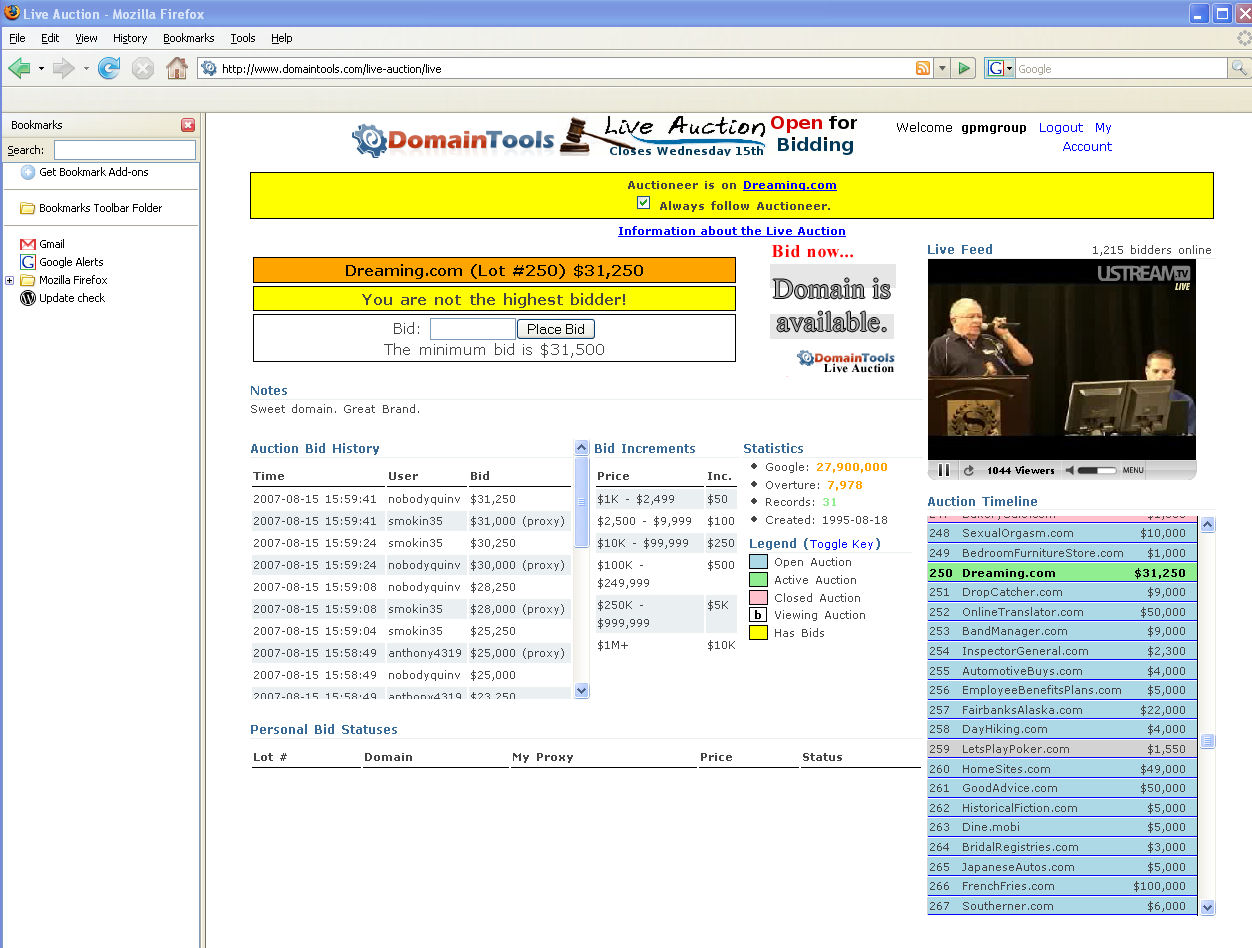1252x948 pixels.
Task: Open the search engine selector dropdown
Action: [x=1000, y=68]
